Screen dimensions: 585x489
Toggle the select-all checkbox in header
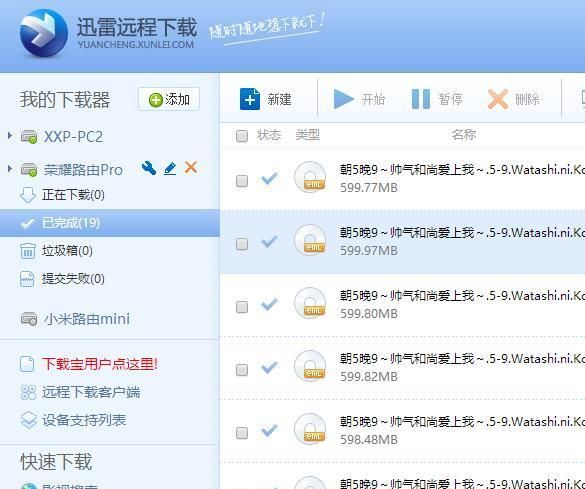(x=242, y=136)
